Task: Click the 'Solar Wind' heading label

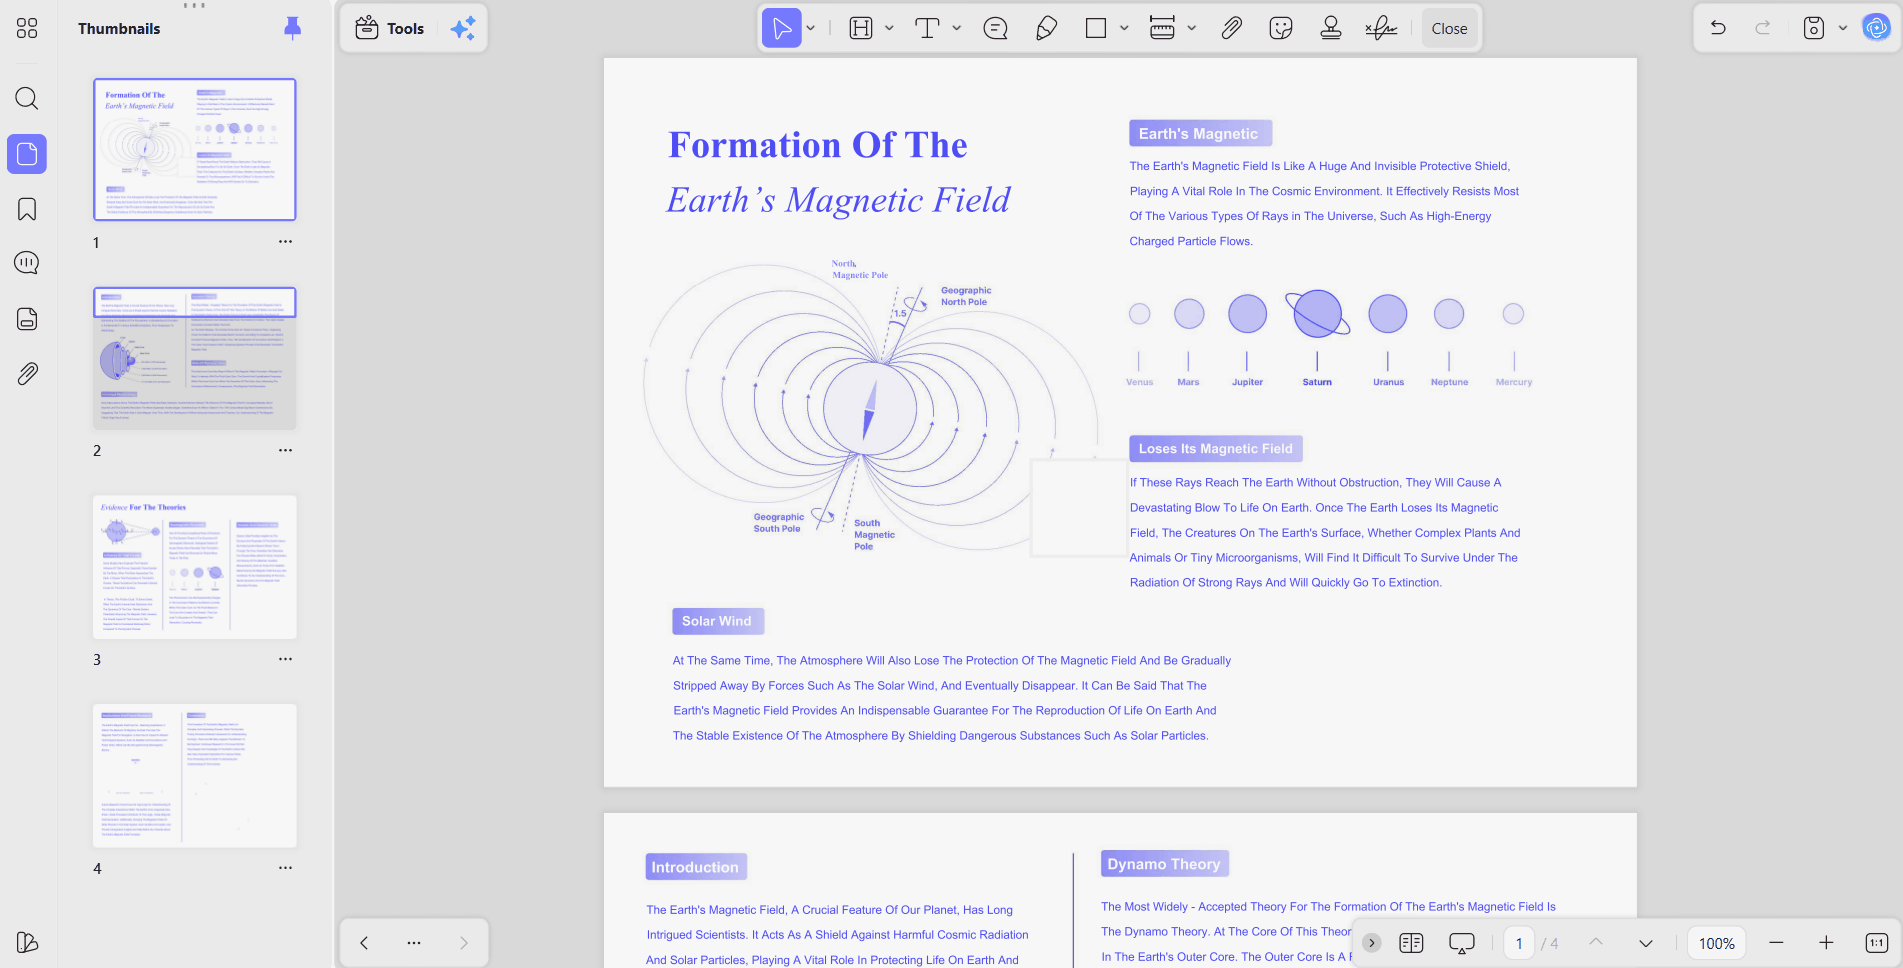Action: (717, 621)
